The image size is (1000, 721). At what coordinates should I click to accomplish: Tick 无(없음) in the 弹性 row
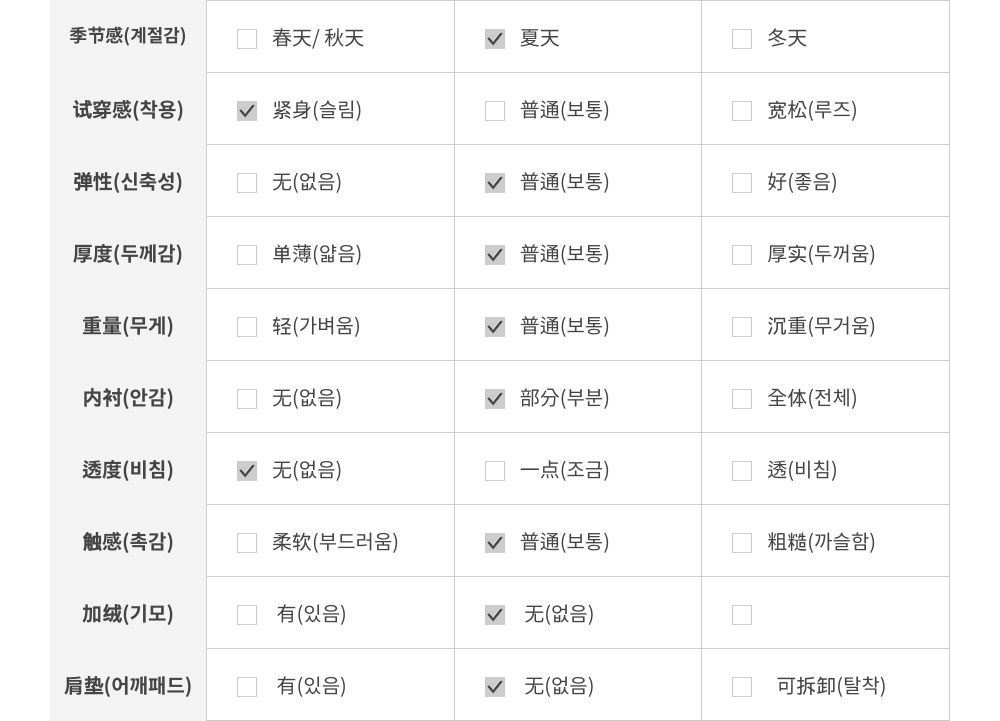pos(247,183)
